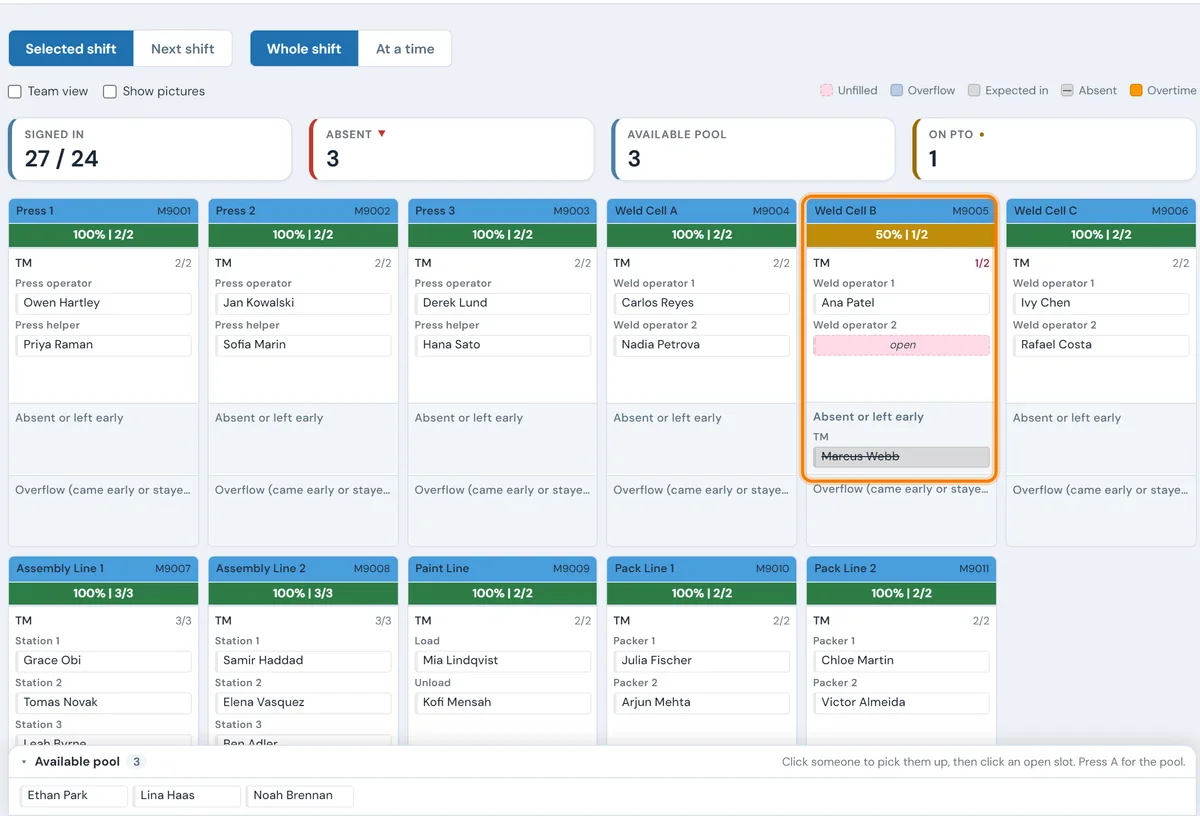Click the 50% | 1/2 fill bar
The width and height of the screenshot is (1200, 816).
(902, 235)
